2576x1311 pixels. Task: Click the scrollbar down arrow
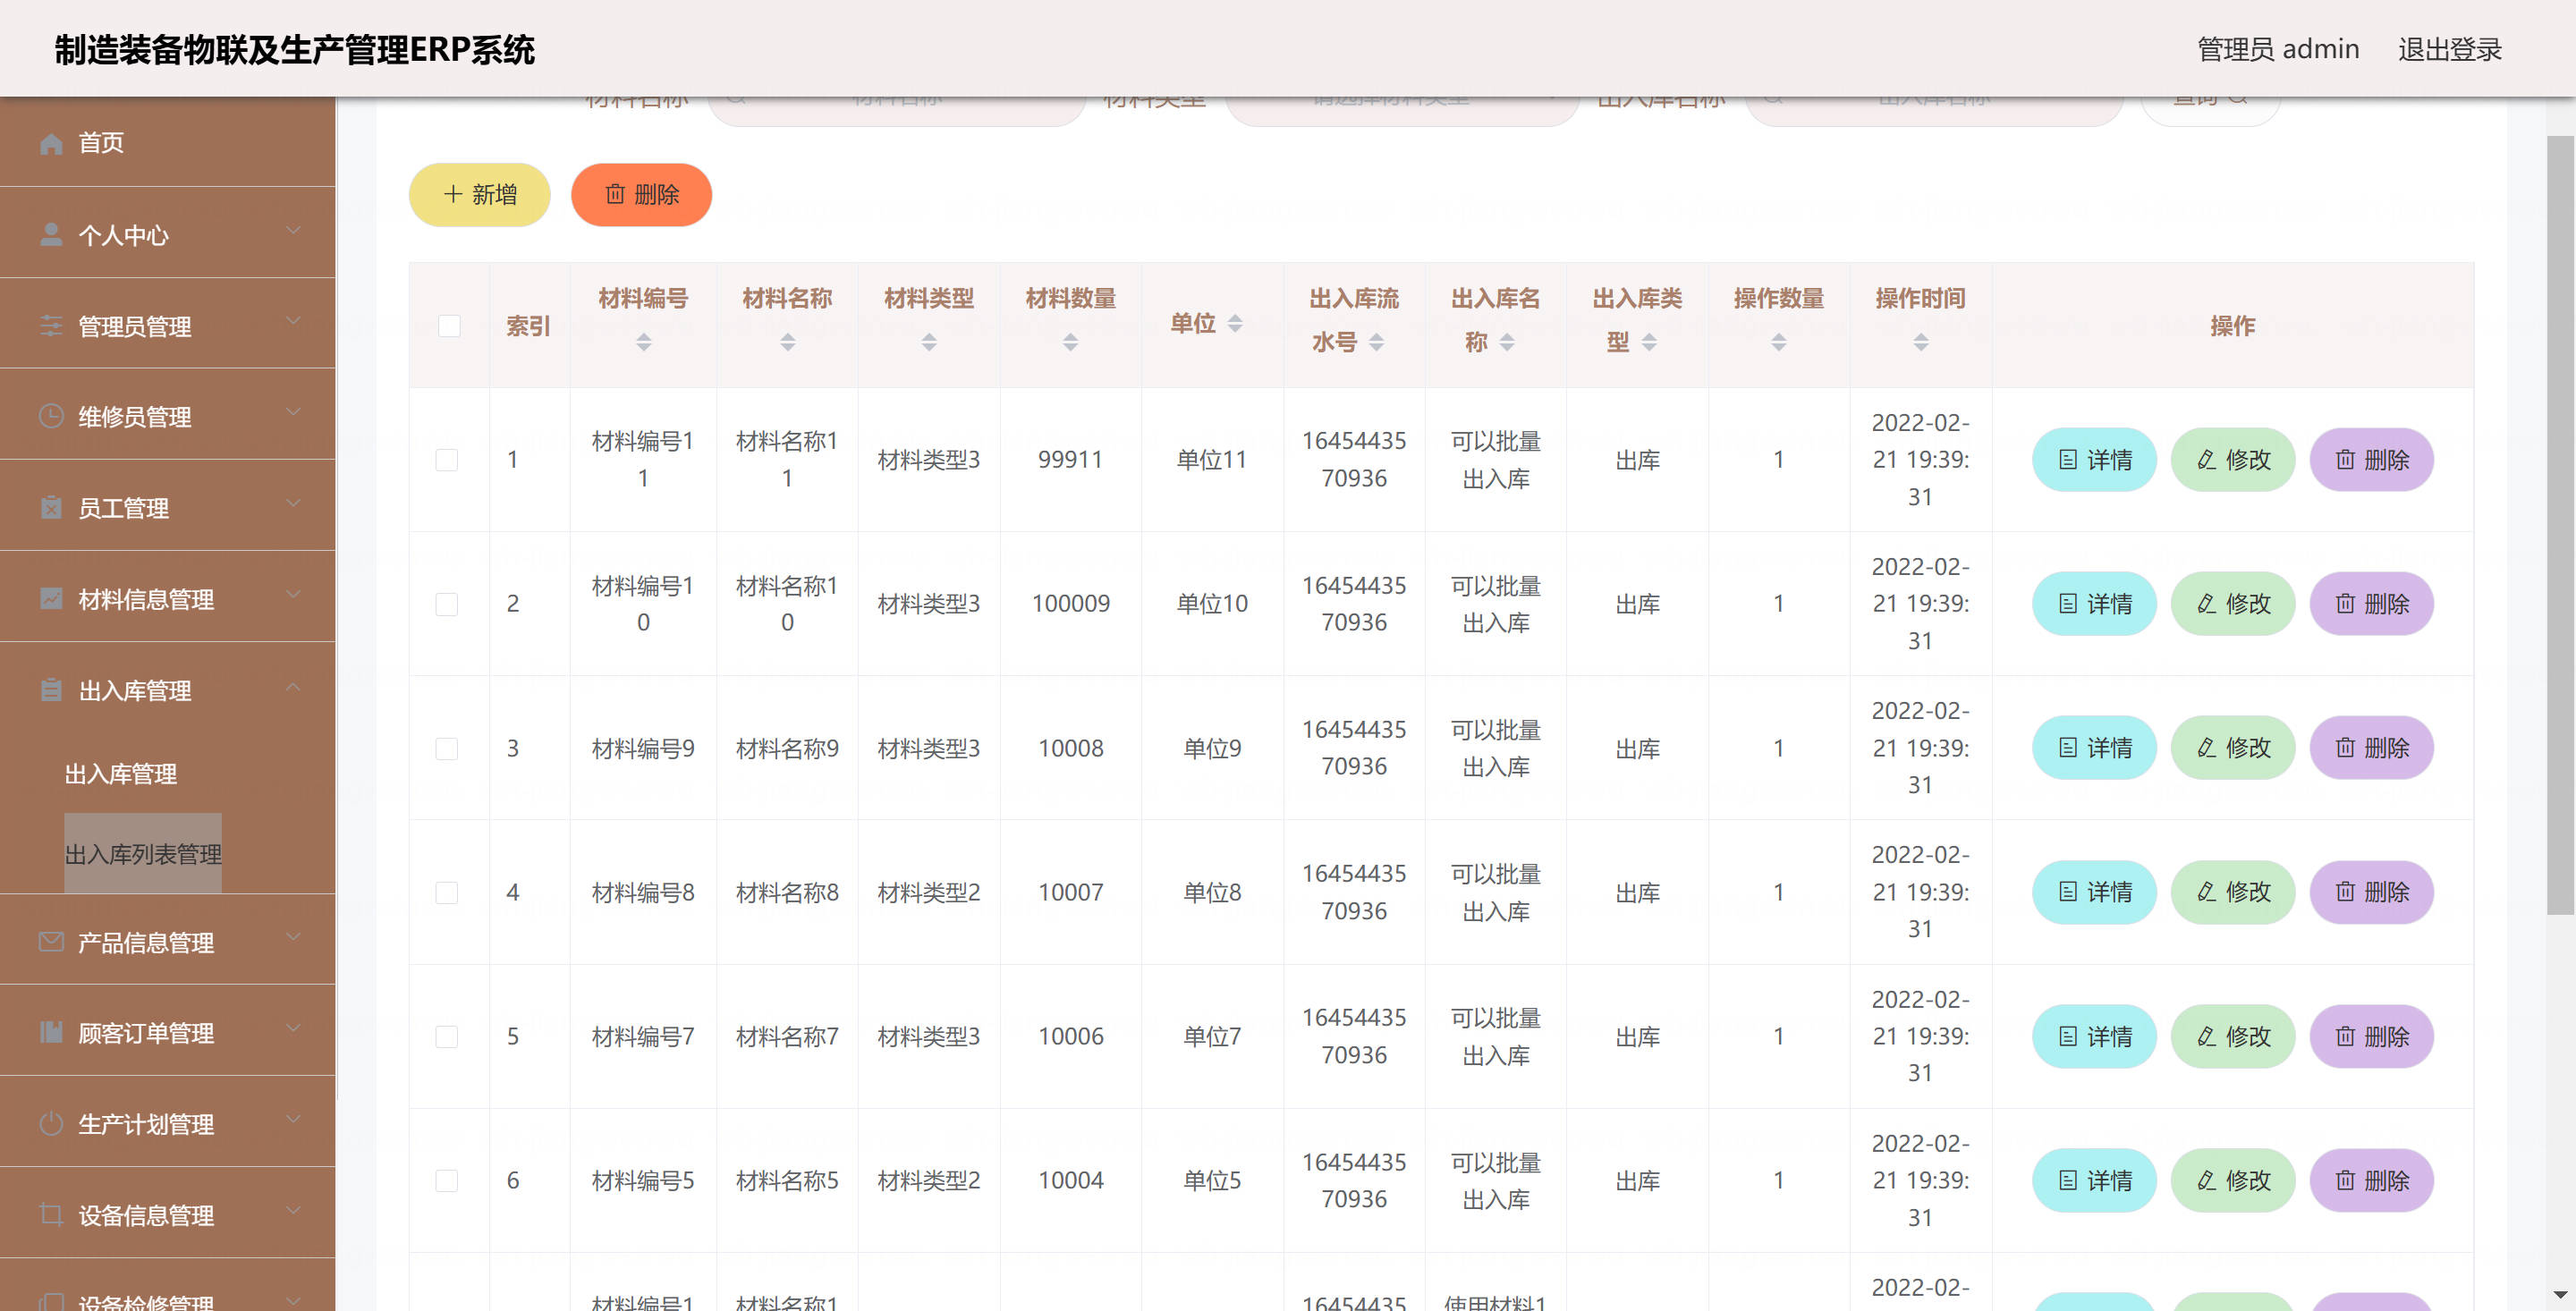(x=2560, y=1296)
